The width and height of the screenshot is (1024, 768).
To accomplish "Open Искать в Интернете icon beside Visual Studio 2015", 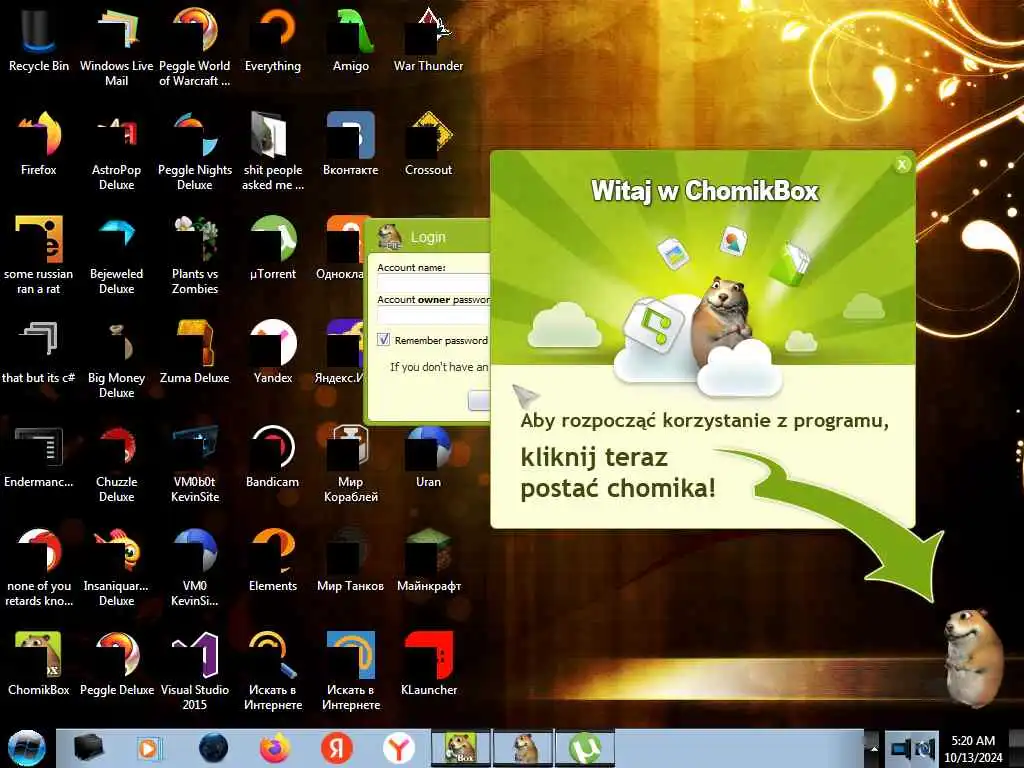I will point(273,670).
